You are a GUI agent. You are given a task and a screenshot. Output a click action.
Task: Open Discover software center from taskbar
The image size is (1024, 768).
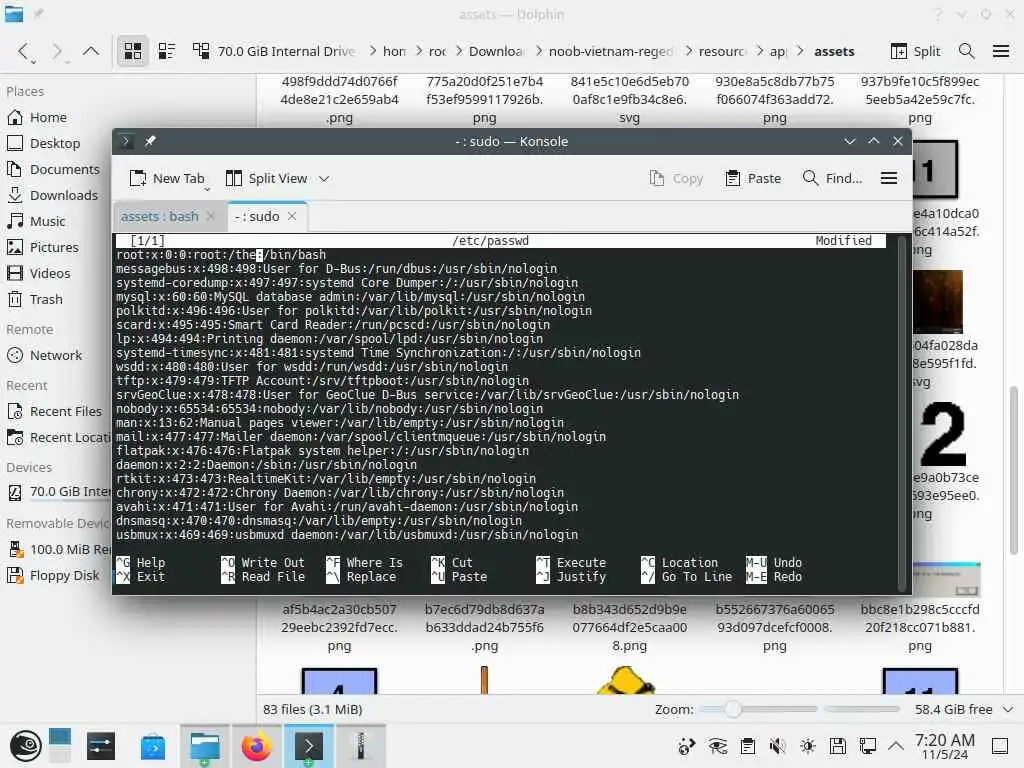point(152,746)
